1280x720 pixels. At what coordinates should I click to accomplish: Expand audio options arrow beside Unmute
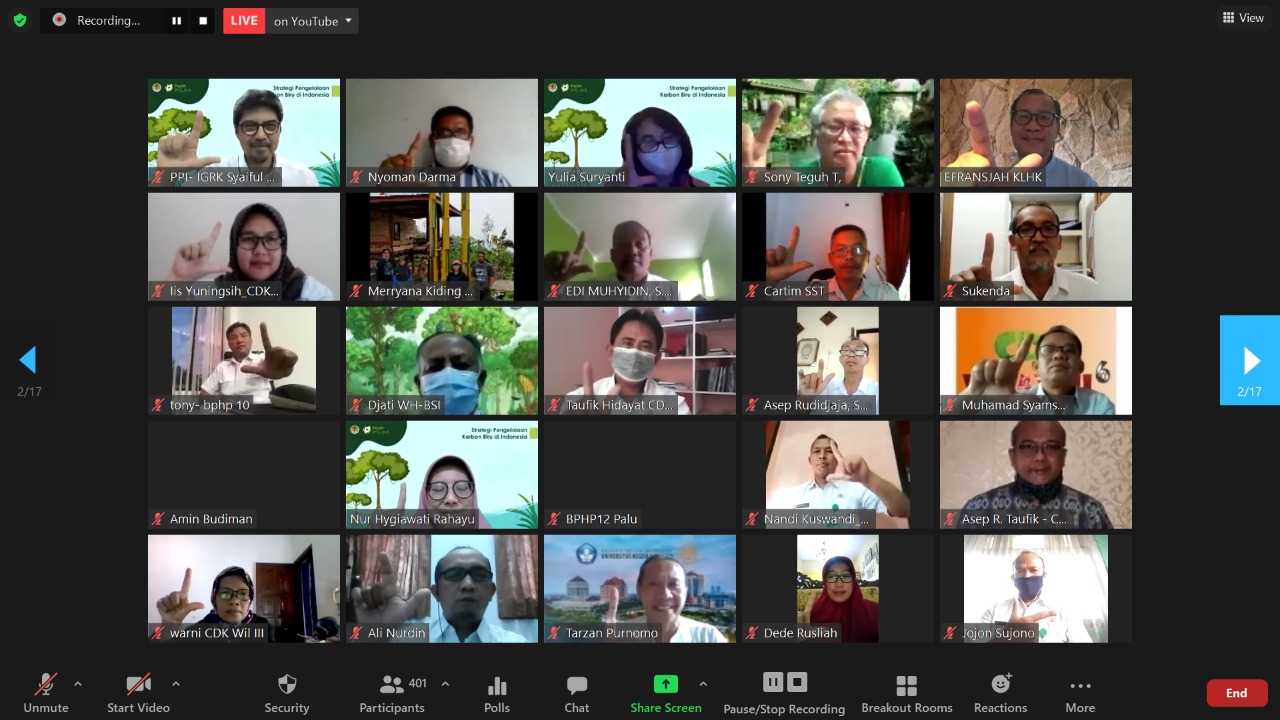pos(78,684)
